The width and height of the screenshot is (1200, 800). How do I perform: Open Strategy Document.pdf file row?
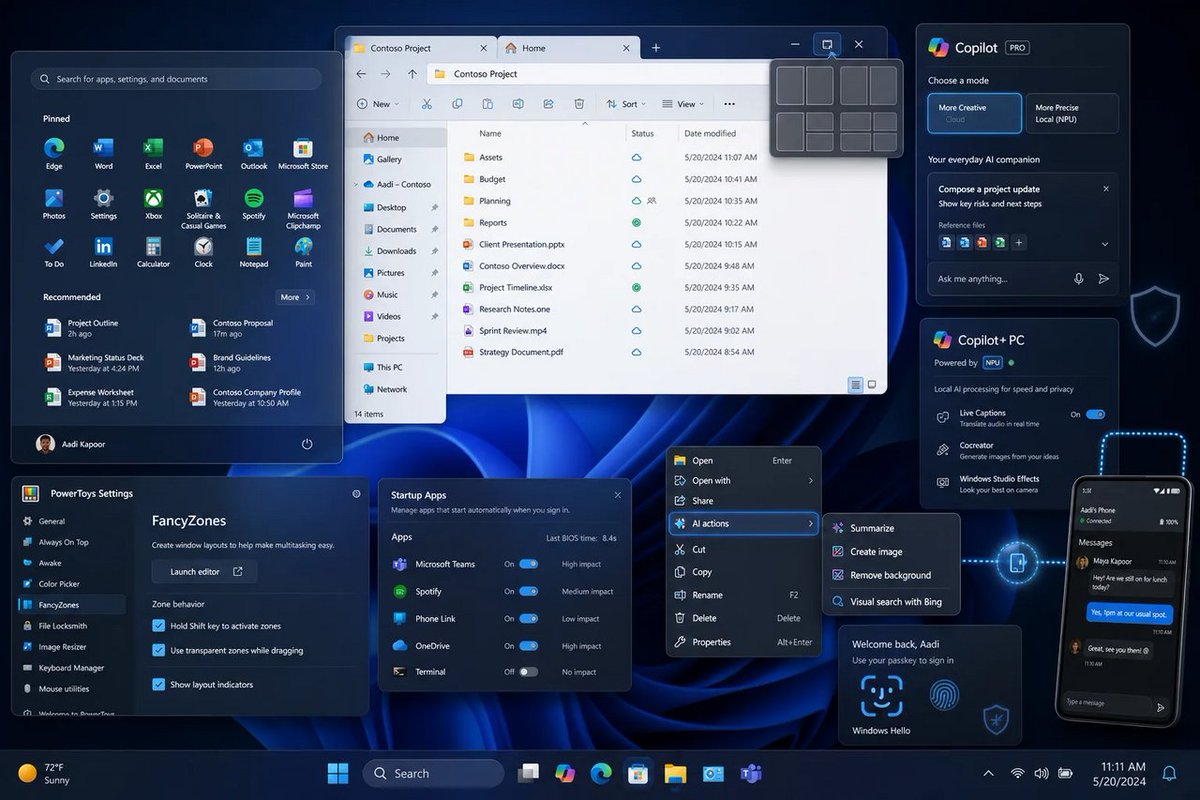tap(664, 352)
